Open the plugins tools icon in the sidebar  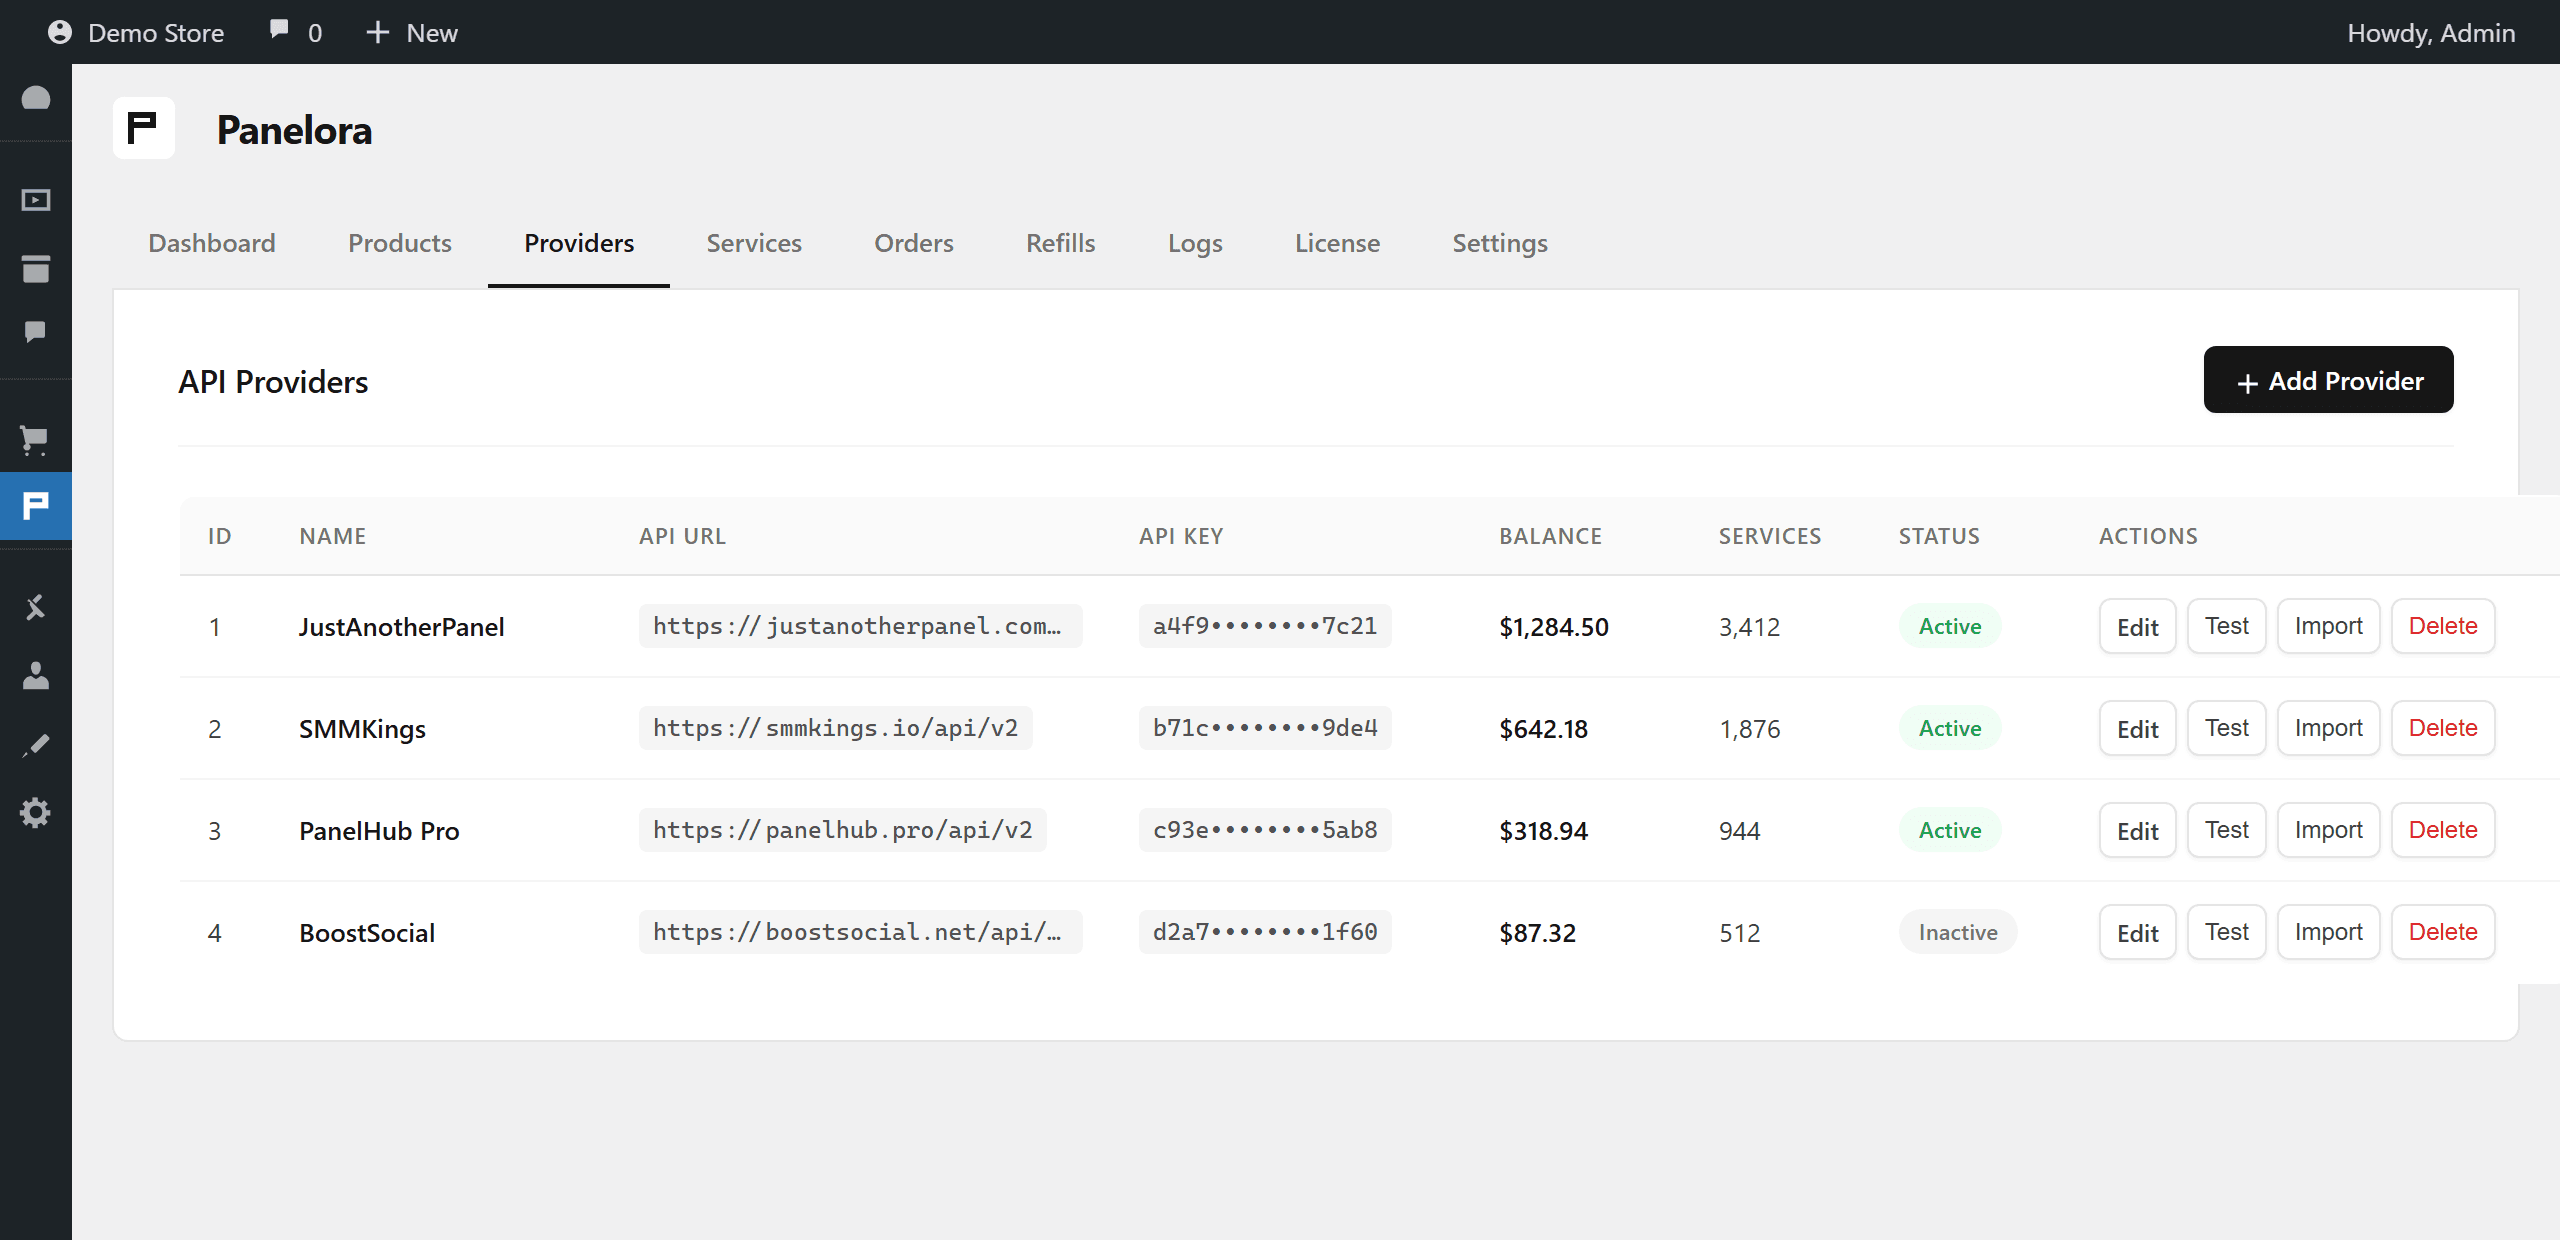pos(36,606)
